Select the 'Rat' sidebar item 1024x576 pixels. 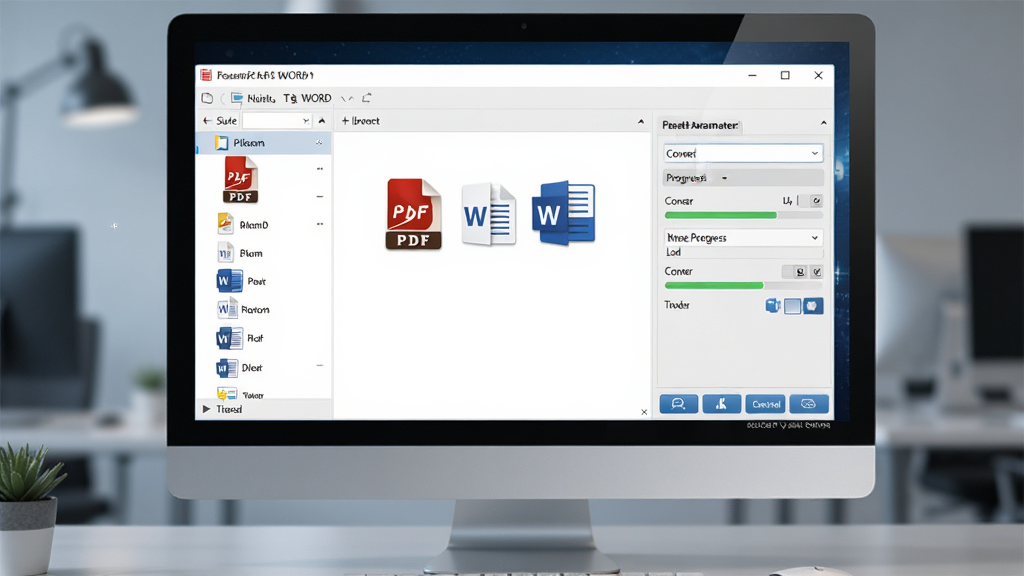pos(255,338)
